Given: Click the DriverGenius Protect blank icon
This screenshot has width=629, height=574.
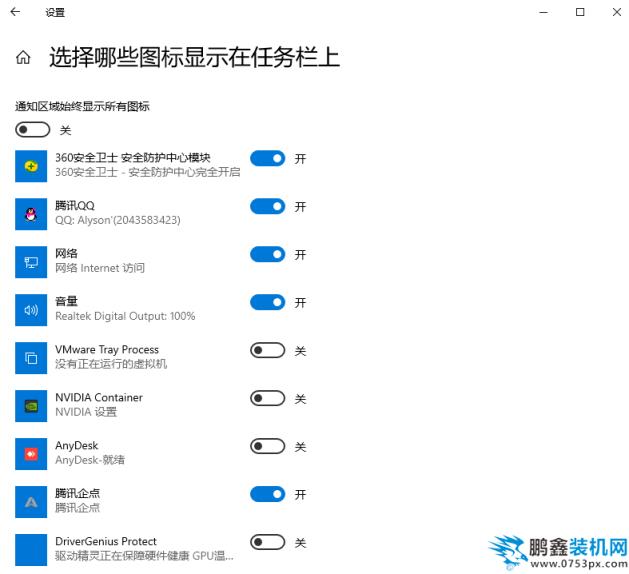Looking at the screenshot, I should click(x=31, y=550).
